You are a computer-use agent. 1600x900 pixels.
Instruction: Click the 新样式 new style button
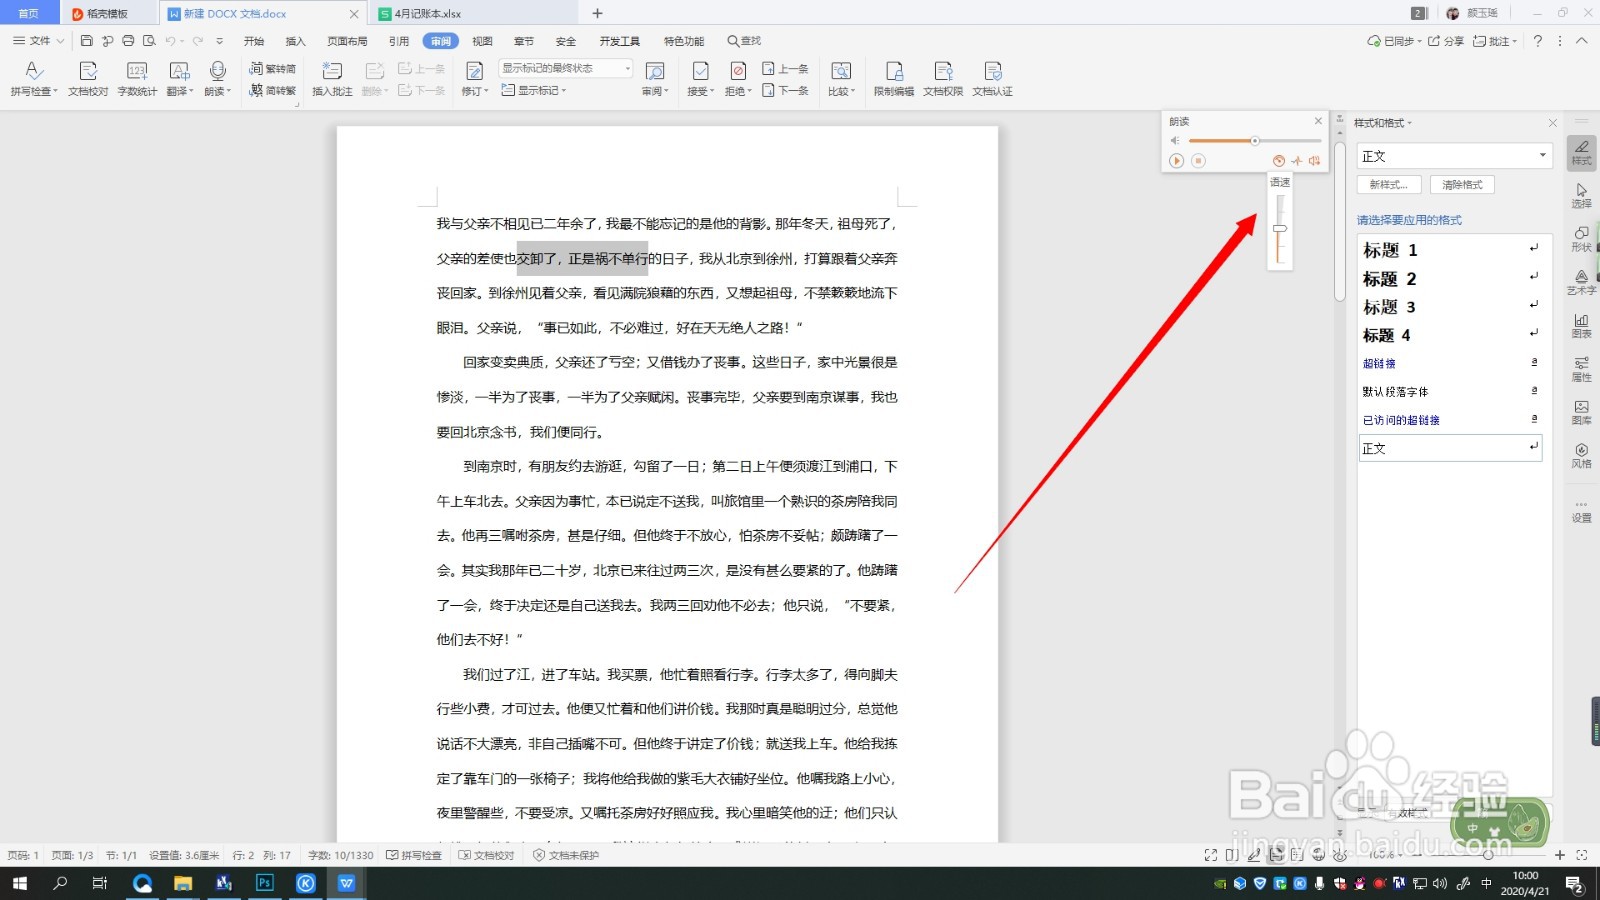pyautogui.click(x=1390, y=184)
